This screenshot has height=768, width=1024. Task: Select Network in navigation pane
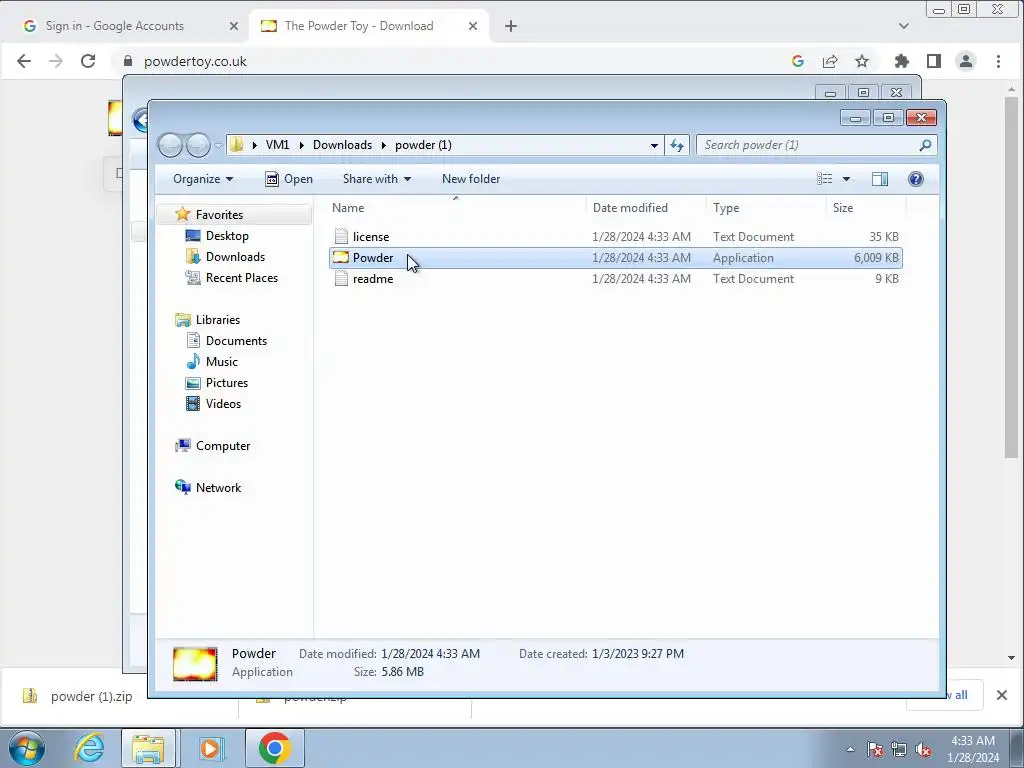(x=218, y=488)
